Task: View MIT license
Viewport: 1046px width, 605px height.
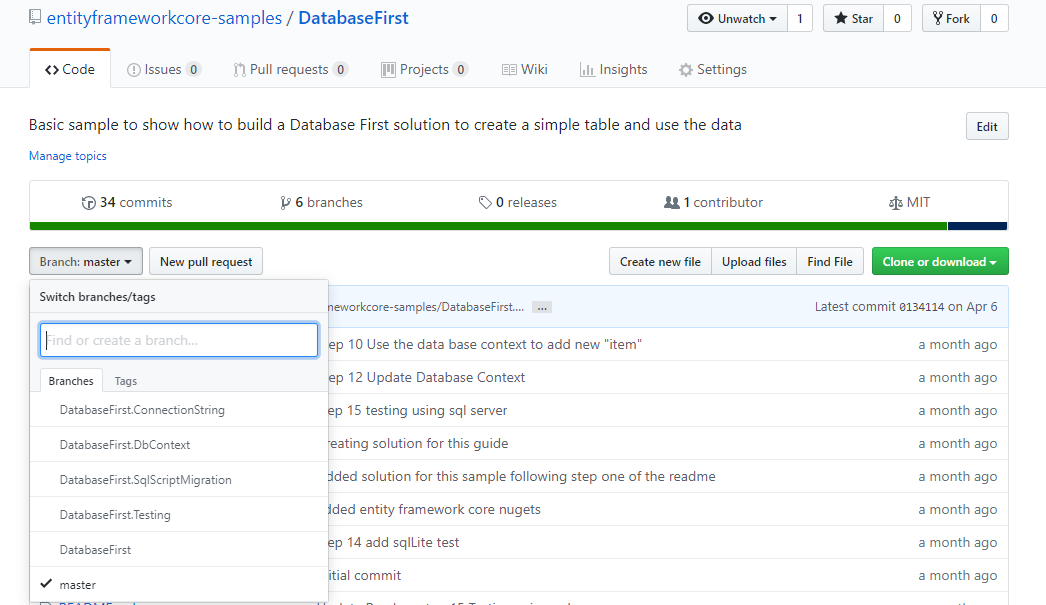Action: (x=909, y=203)
